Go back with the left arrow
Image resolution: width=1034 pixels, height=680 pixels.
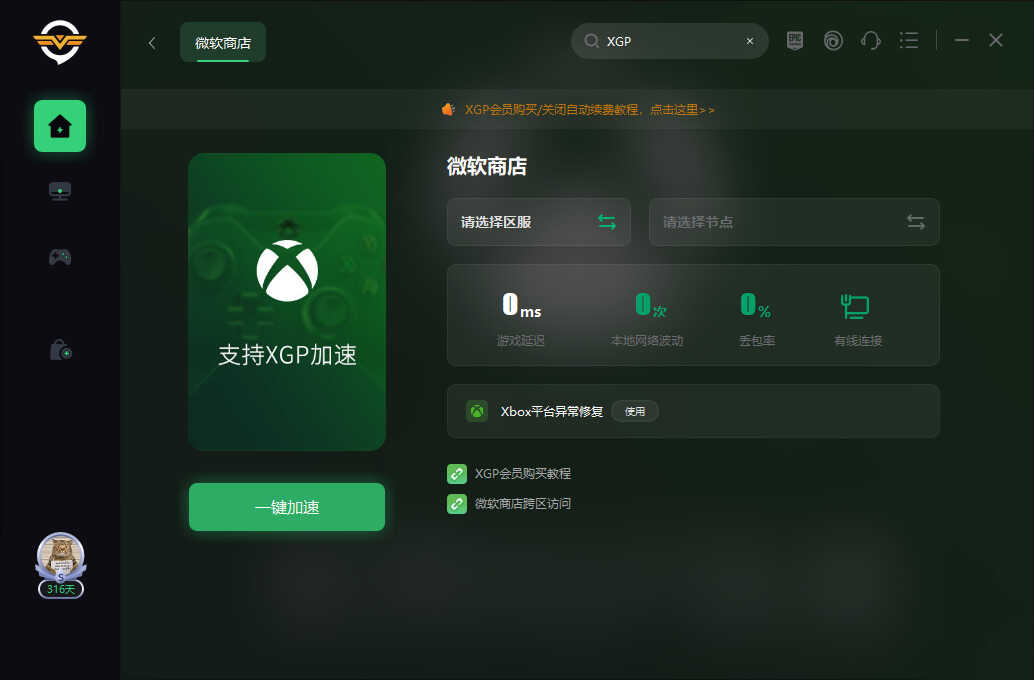click(152, 43)
